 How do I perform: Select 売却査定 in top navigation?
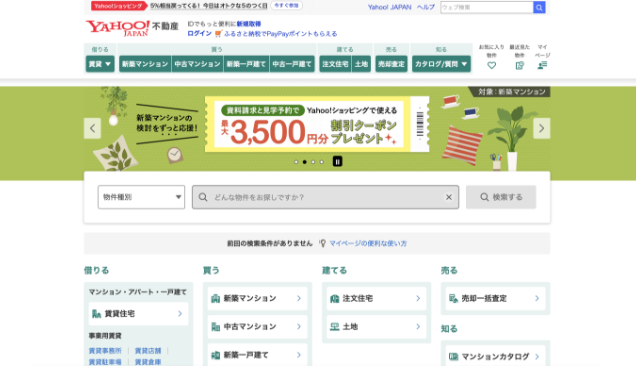pos(391,64)
